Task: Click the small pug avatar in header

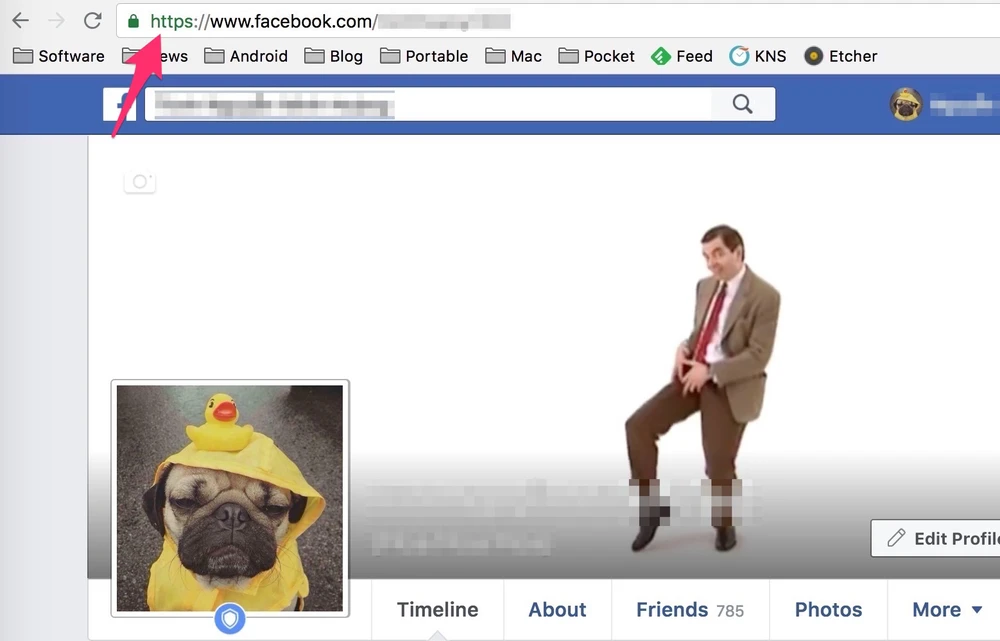Action: tap(906, 104)
